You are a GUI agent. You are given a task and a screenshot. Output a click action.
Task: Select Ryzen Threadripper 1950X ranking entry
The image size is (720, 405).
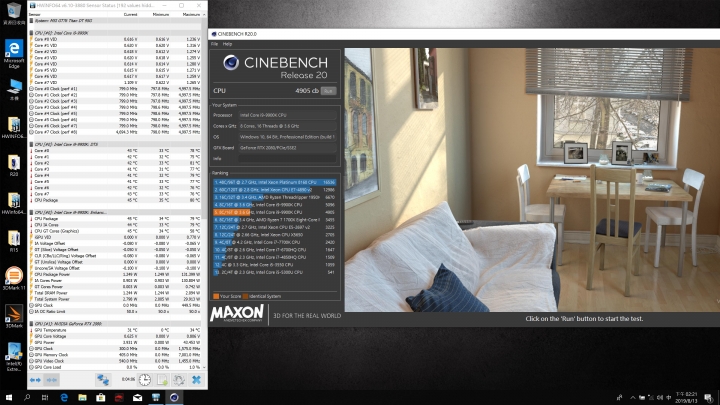[275, 197]
